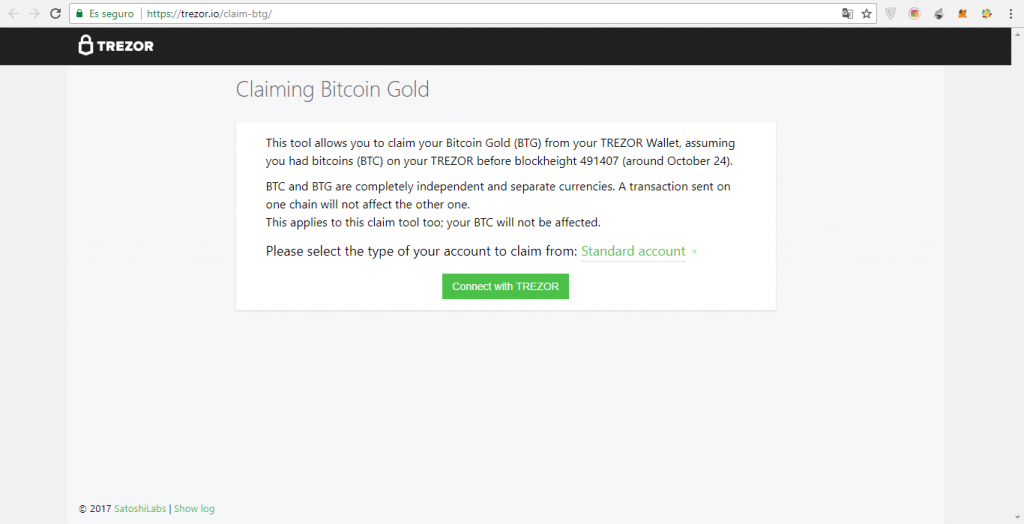The image size is (1024, 524).
Task: Click the translate page icon
Action: (x=847, y=13)
